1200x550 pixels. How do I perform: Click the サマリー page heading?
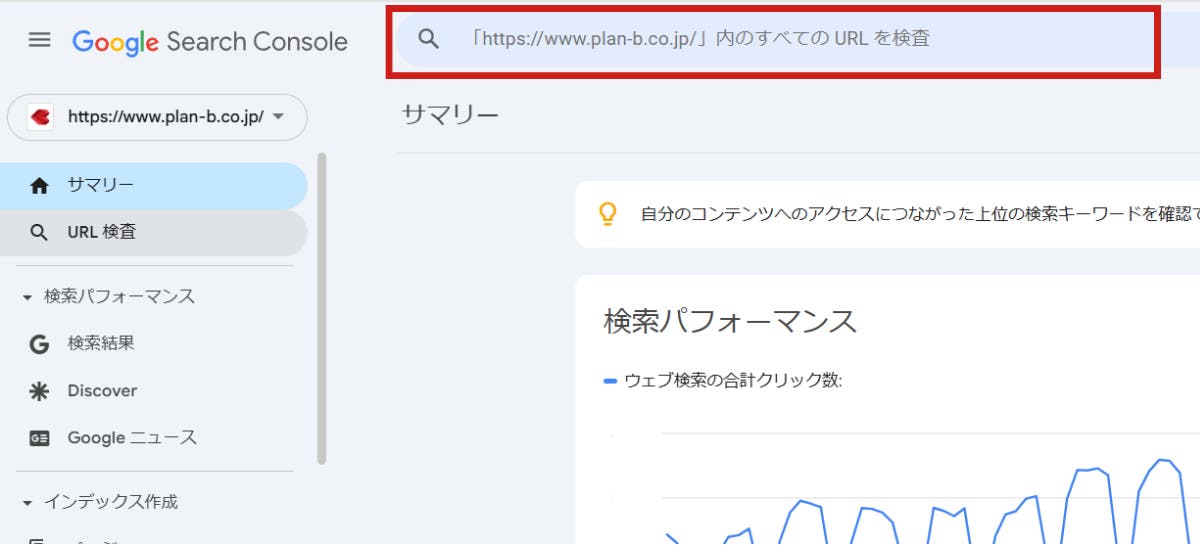pos(450,114)
